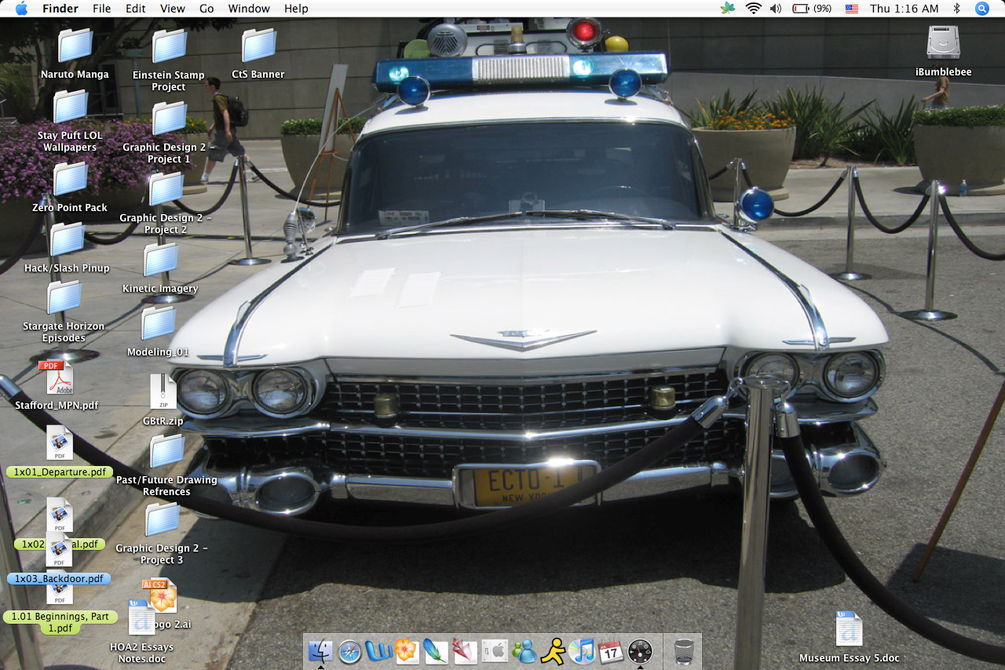Screen dimensions: 1005x670
Task: Open the Trash at the Dock's end
Action: pyautogui.click(x=683, y=651)
